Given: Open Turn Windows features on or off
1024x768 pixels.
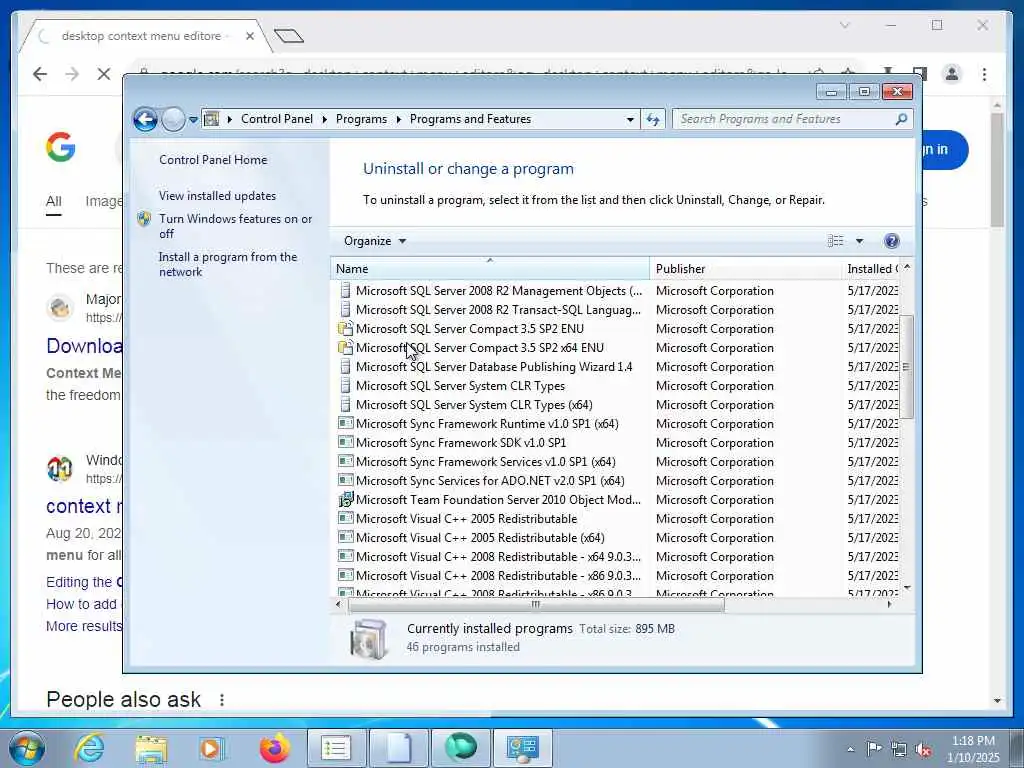Looking at the screenshot, I should point(235,226).
